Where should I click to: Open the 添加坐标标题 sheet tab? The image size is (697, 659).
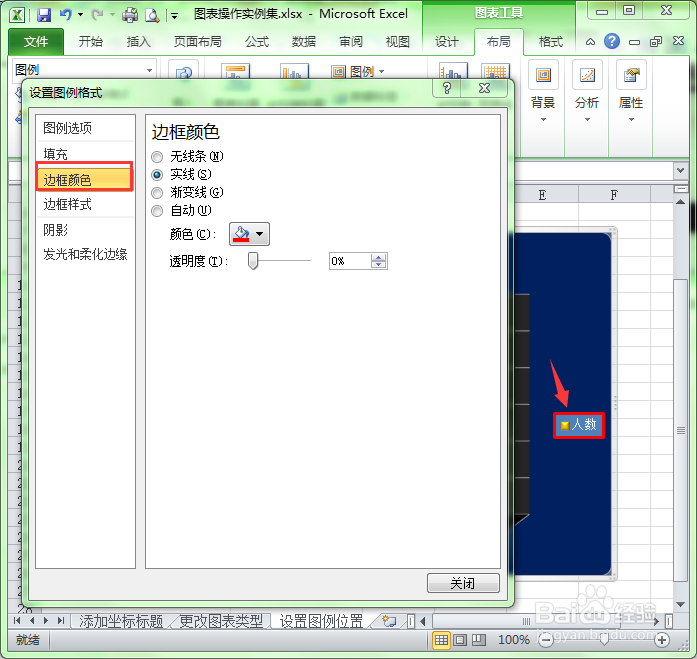tap(121, 621)
